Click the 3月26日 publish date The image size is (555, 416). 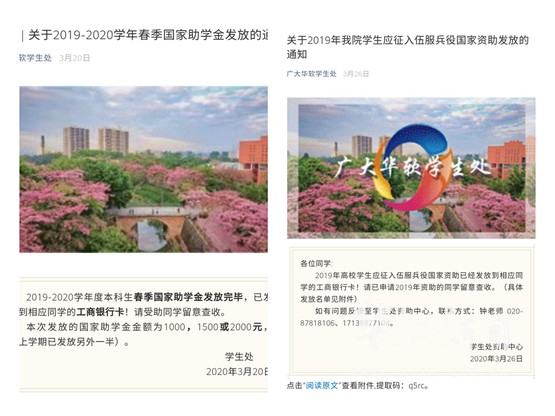pos(356,74)
